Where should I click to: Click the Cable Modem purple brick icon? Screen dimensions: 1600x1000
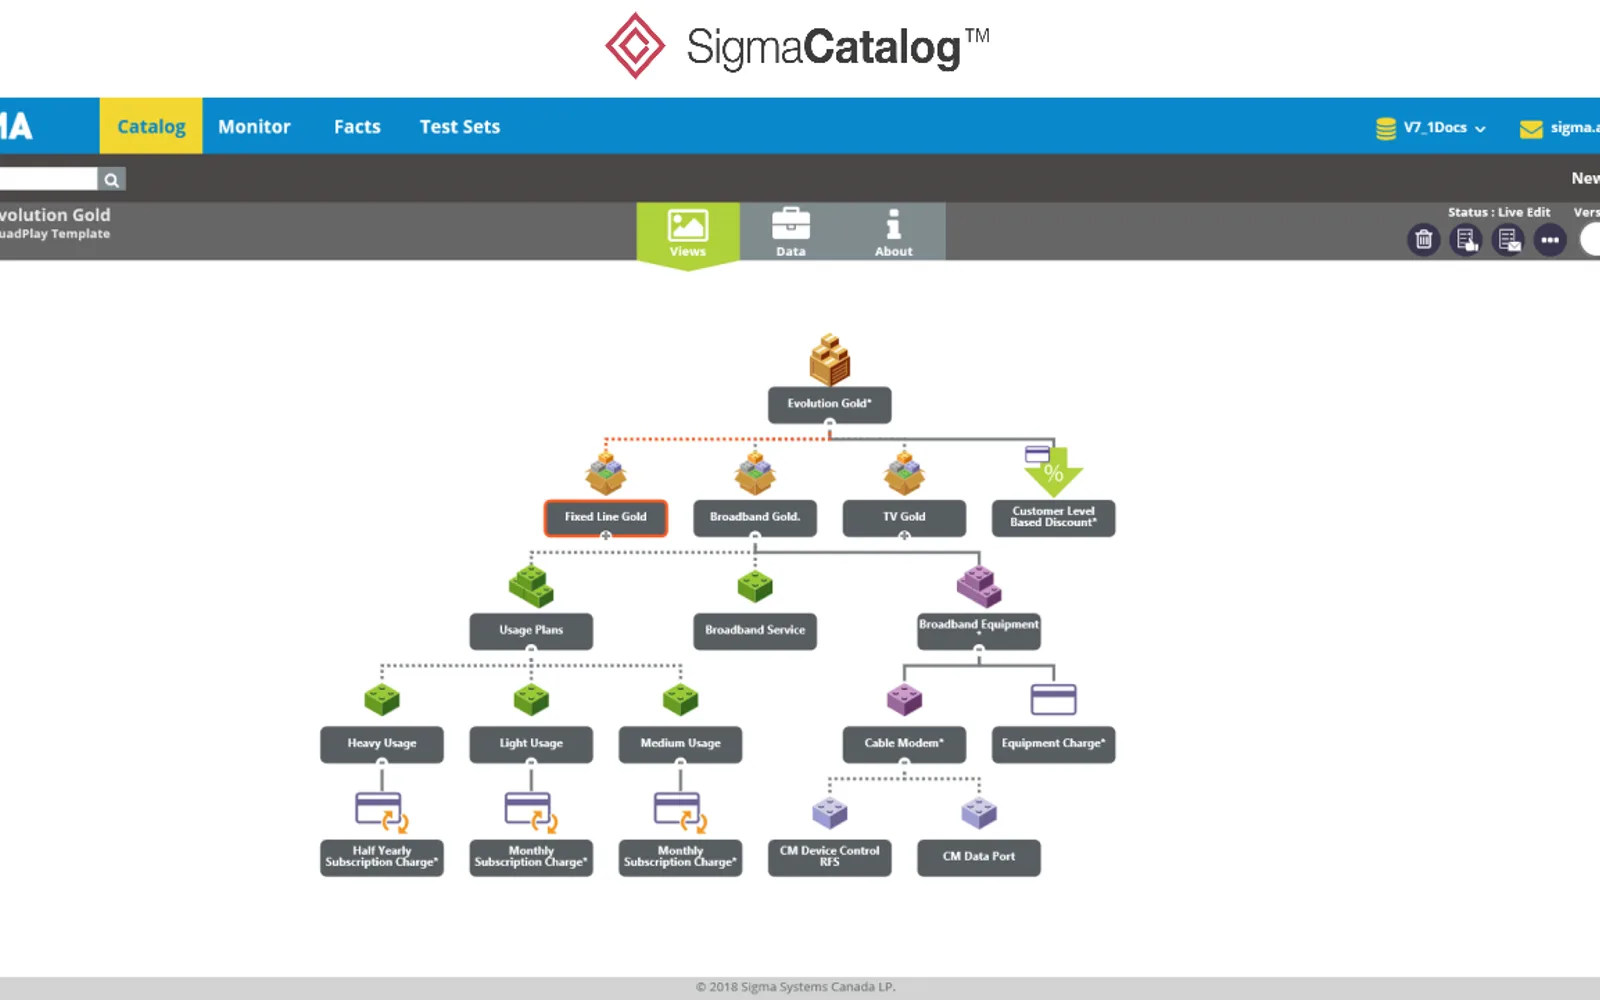(904, 699)
